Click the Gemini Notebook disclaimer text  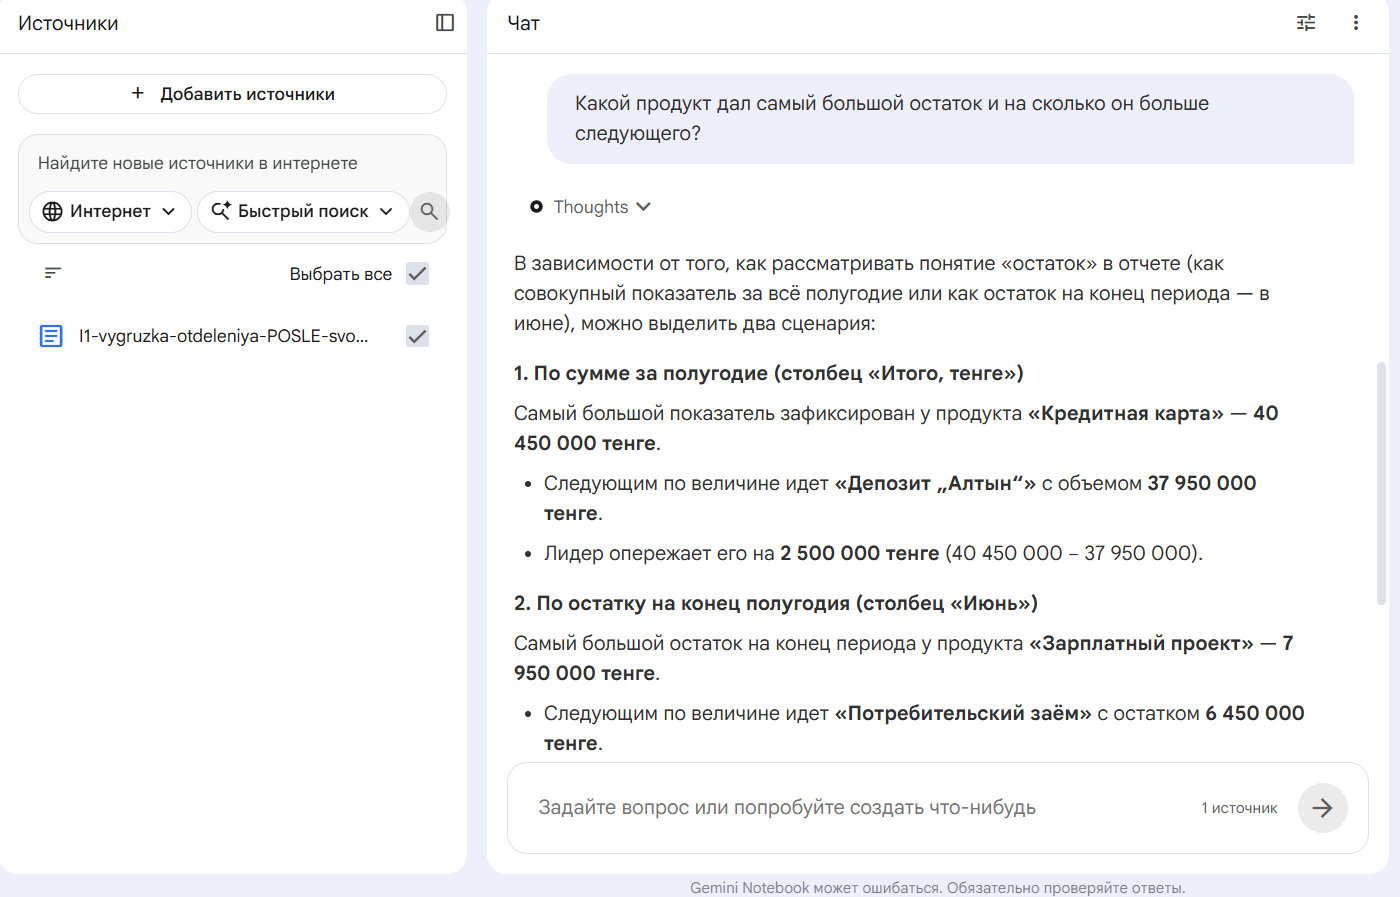point(937,887)
